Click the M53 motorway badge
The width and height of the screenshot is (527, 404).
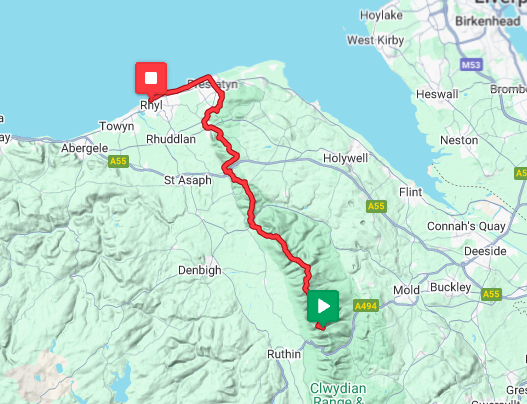click(x=471, y=65)
